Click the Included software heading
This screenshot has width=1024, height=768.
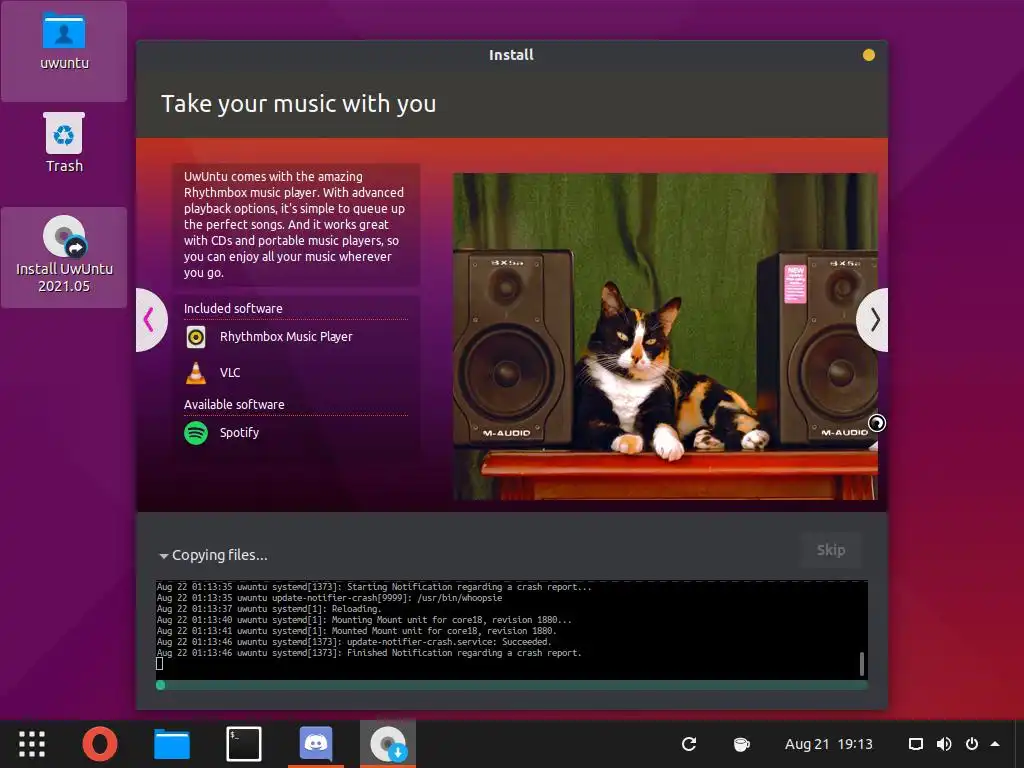point(233,308)
